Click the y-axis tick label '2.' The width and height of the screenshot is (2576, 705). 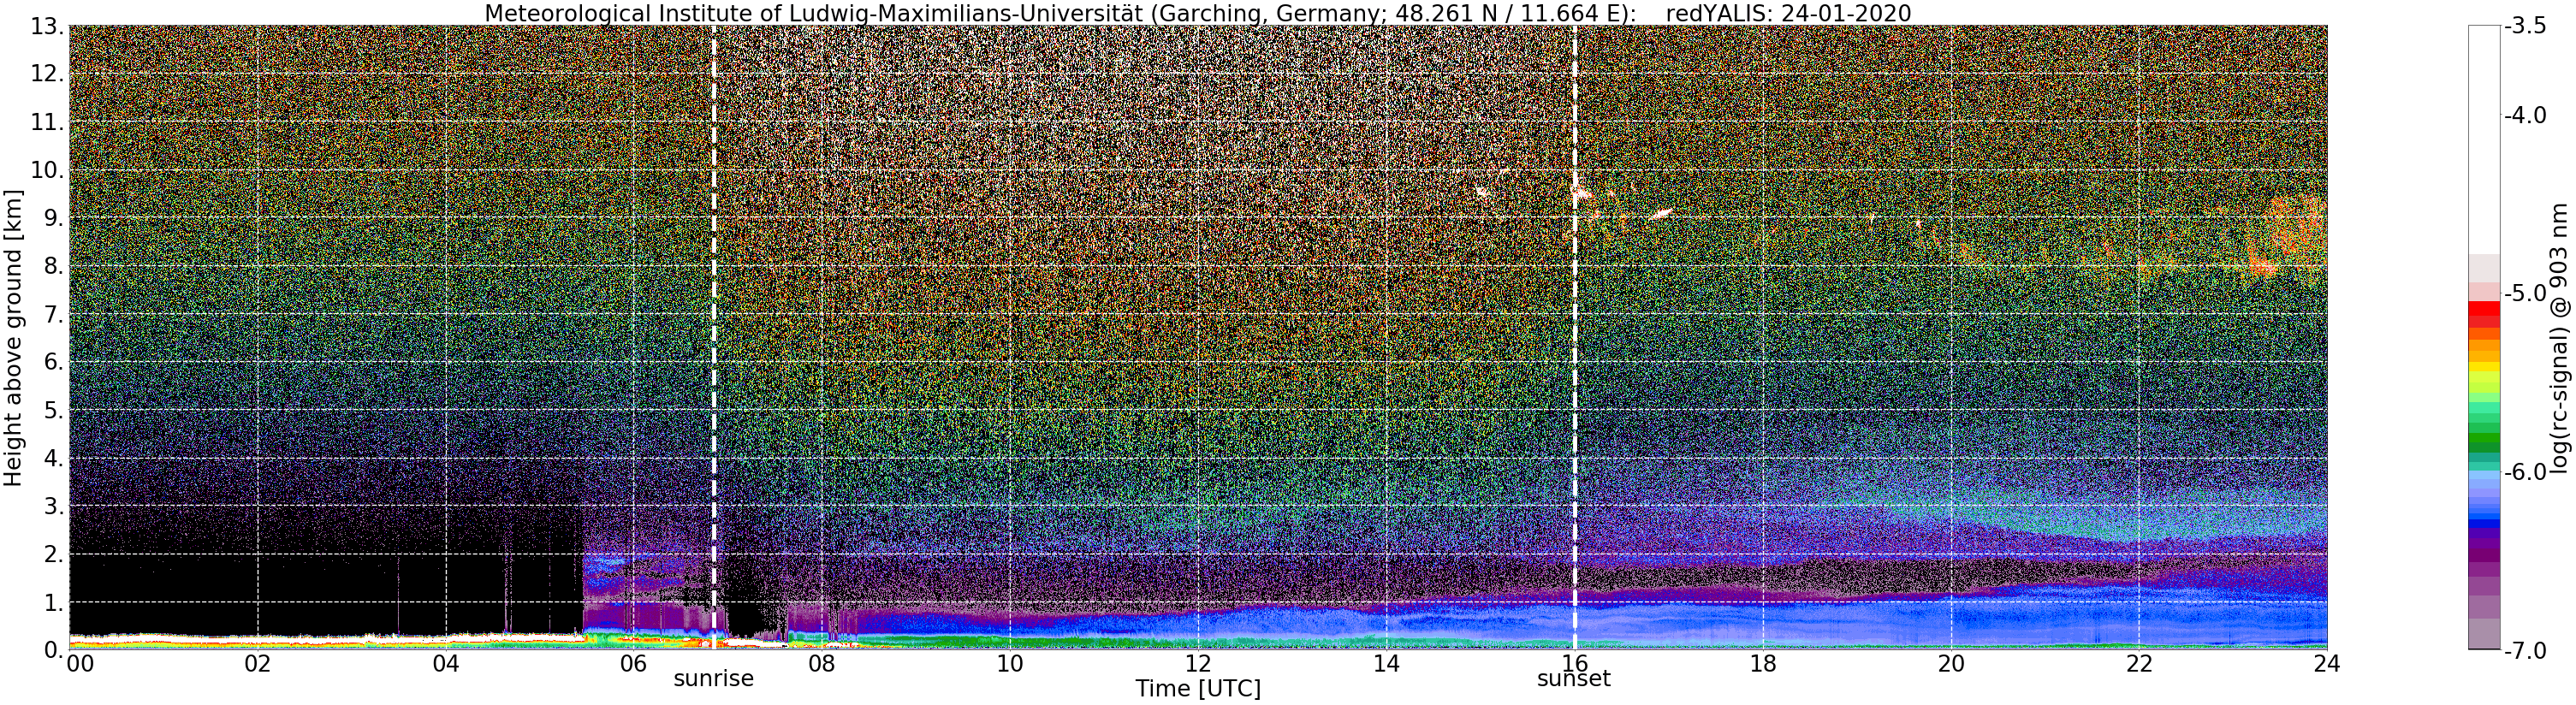(54, 554)
